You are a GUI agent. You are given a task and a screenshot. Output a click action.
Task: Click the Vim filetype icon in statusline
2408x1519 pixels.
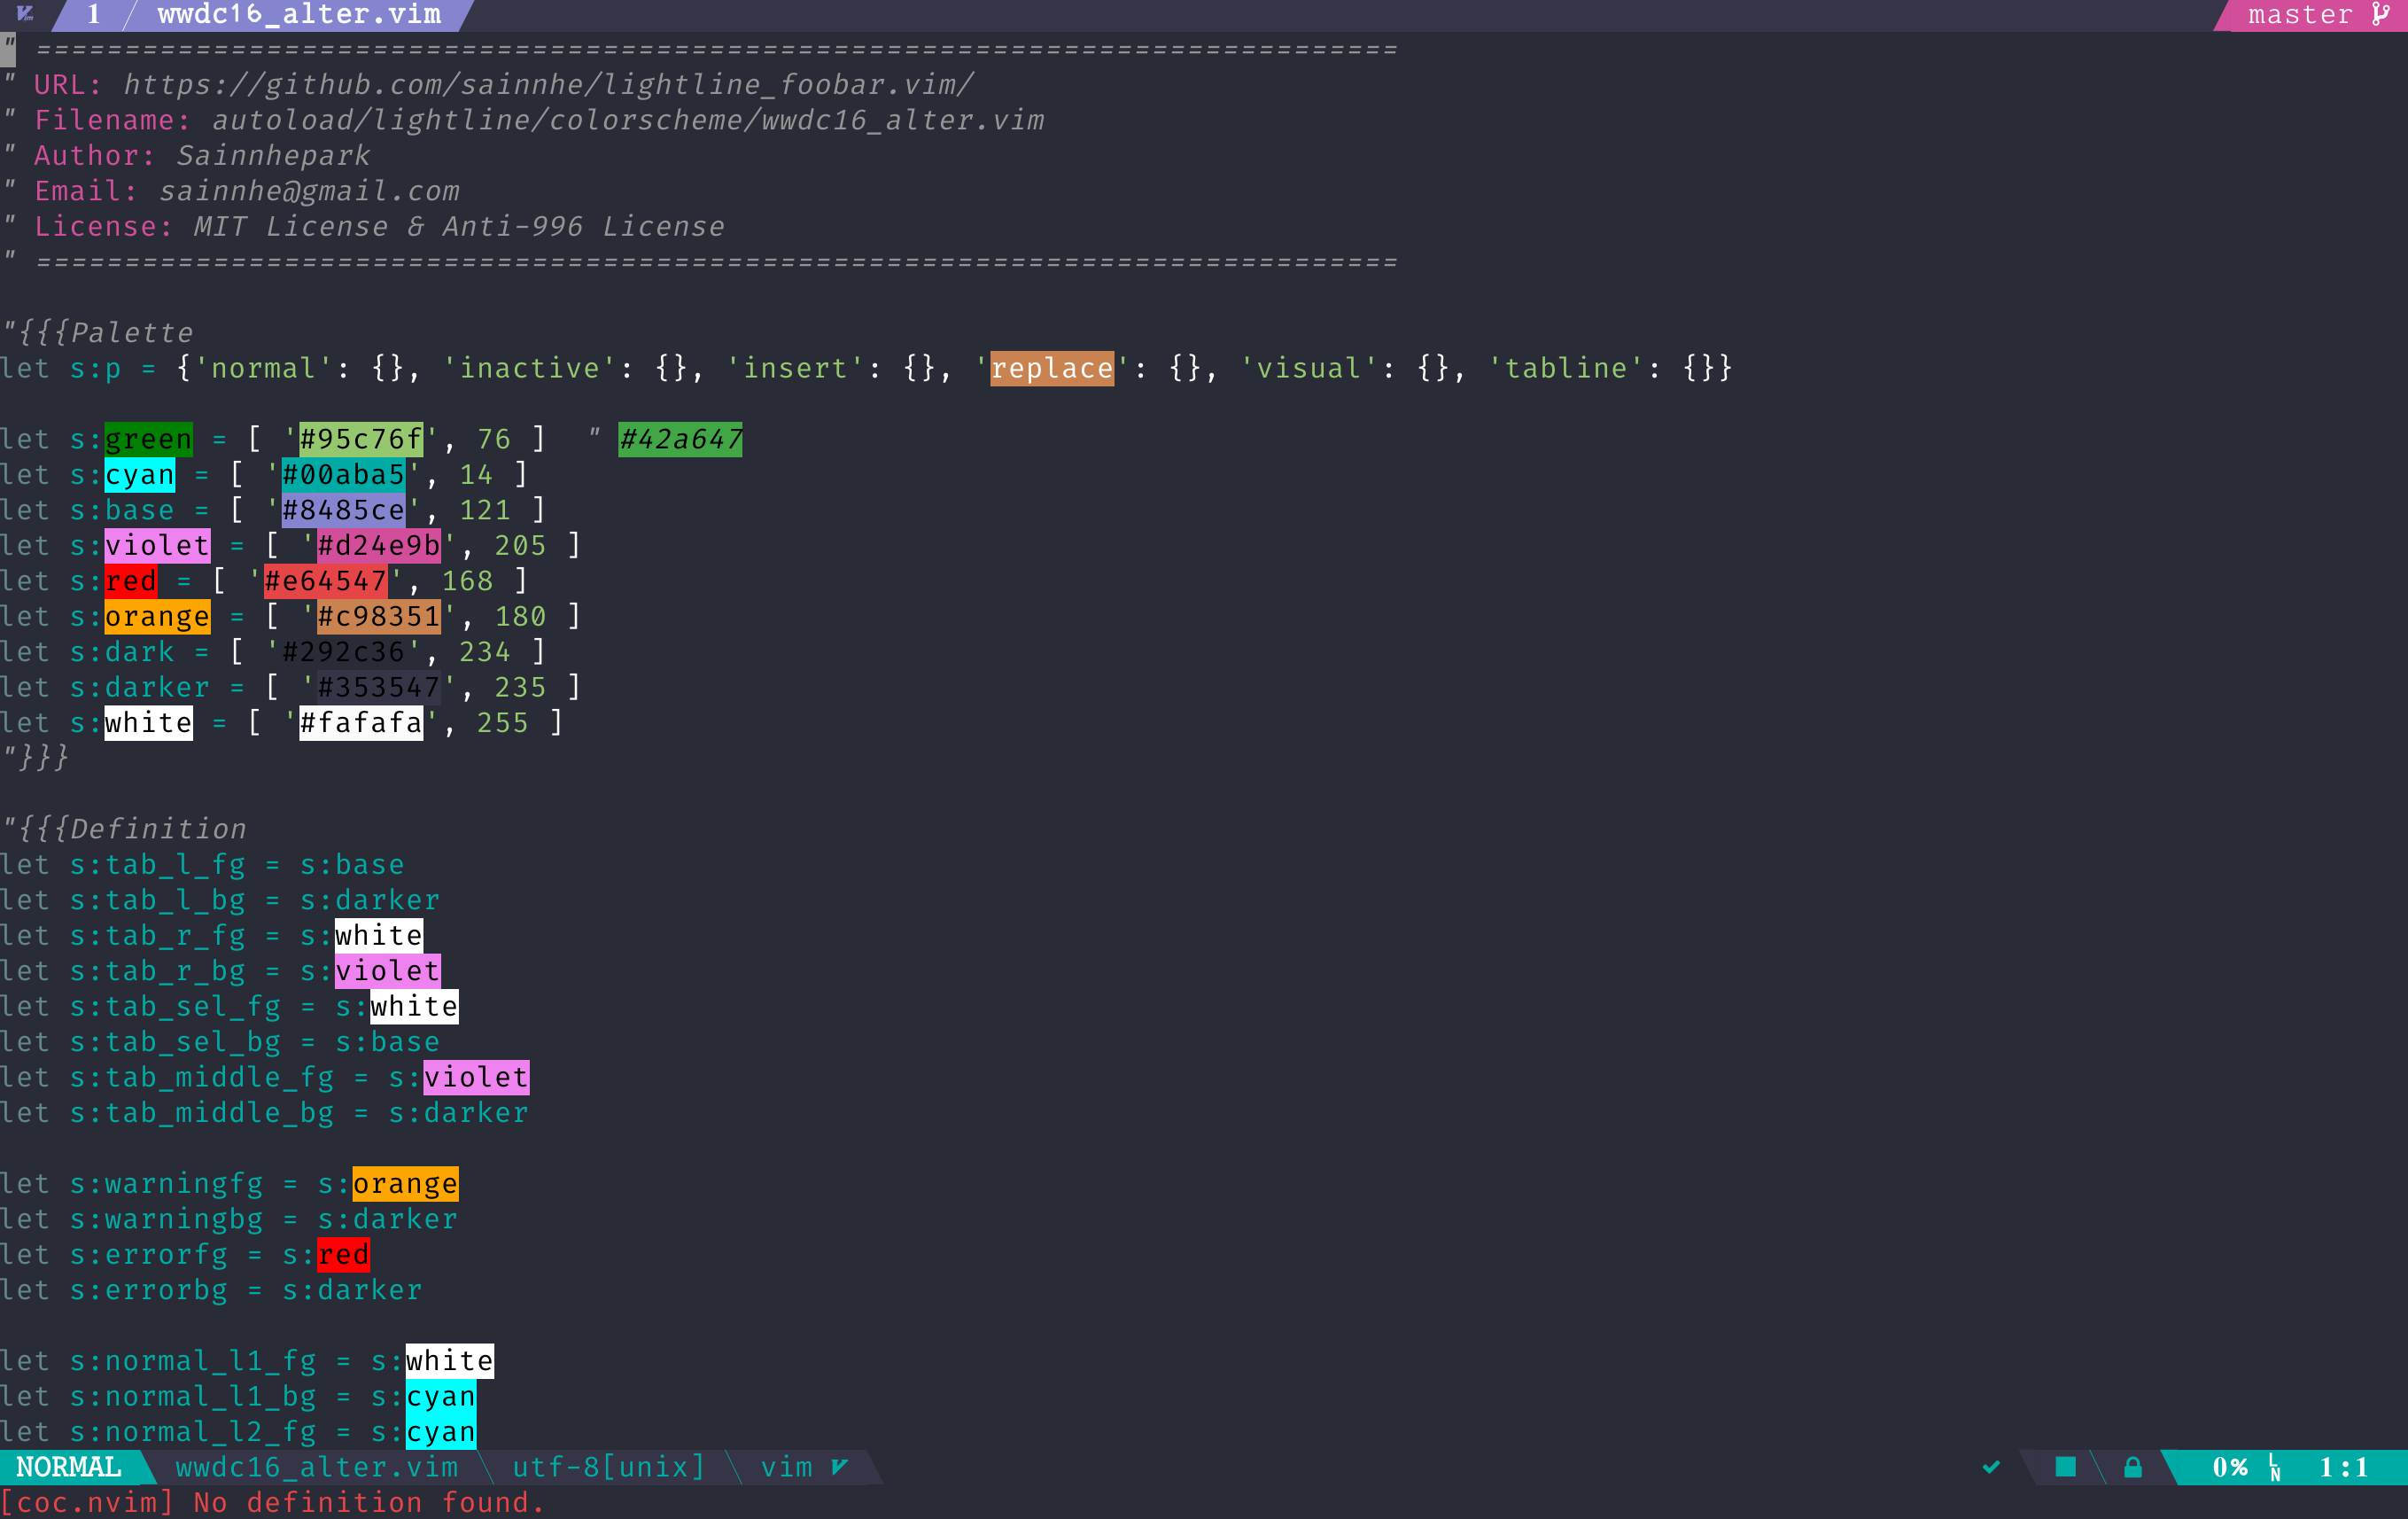point(840,1467)
